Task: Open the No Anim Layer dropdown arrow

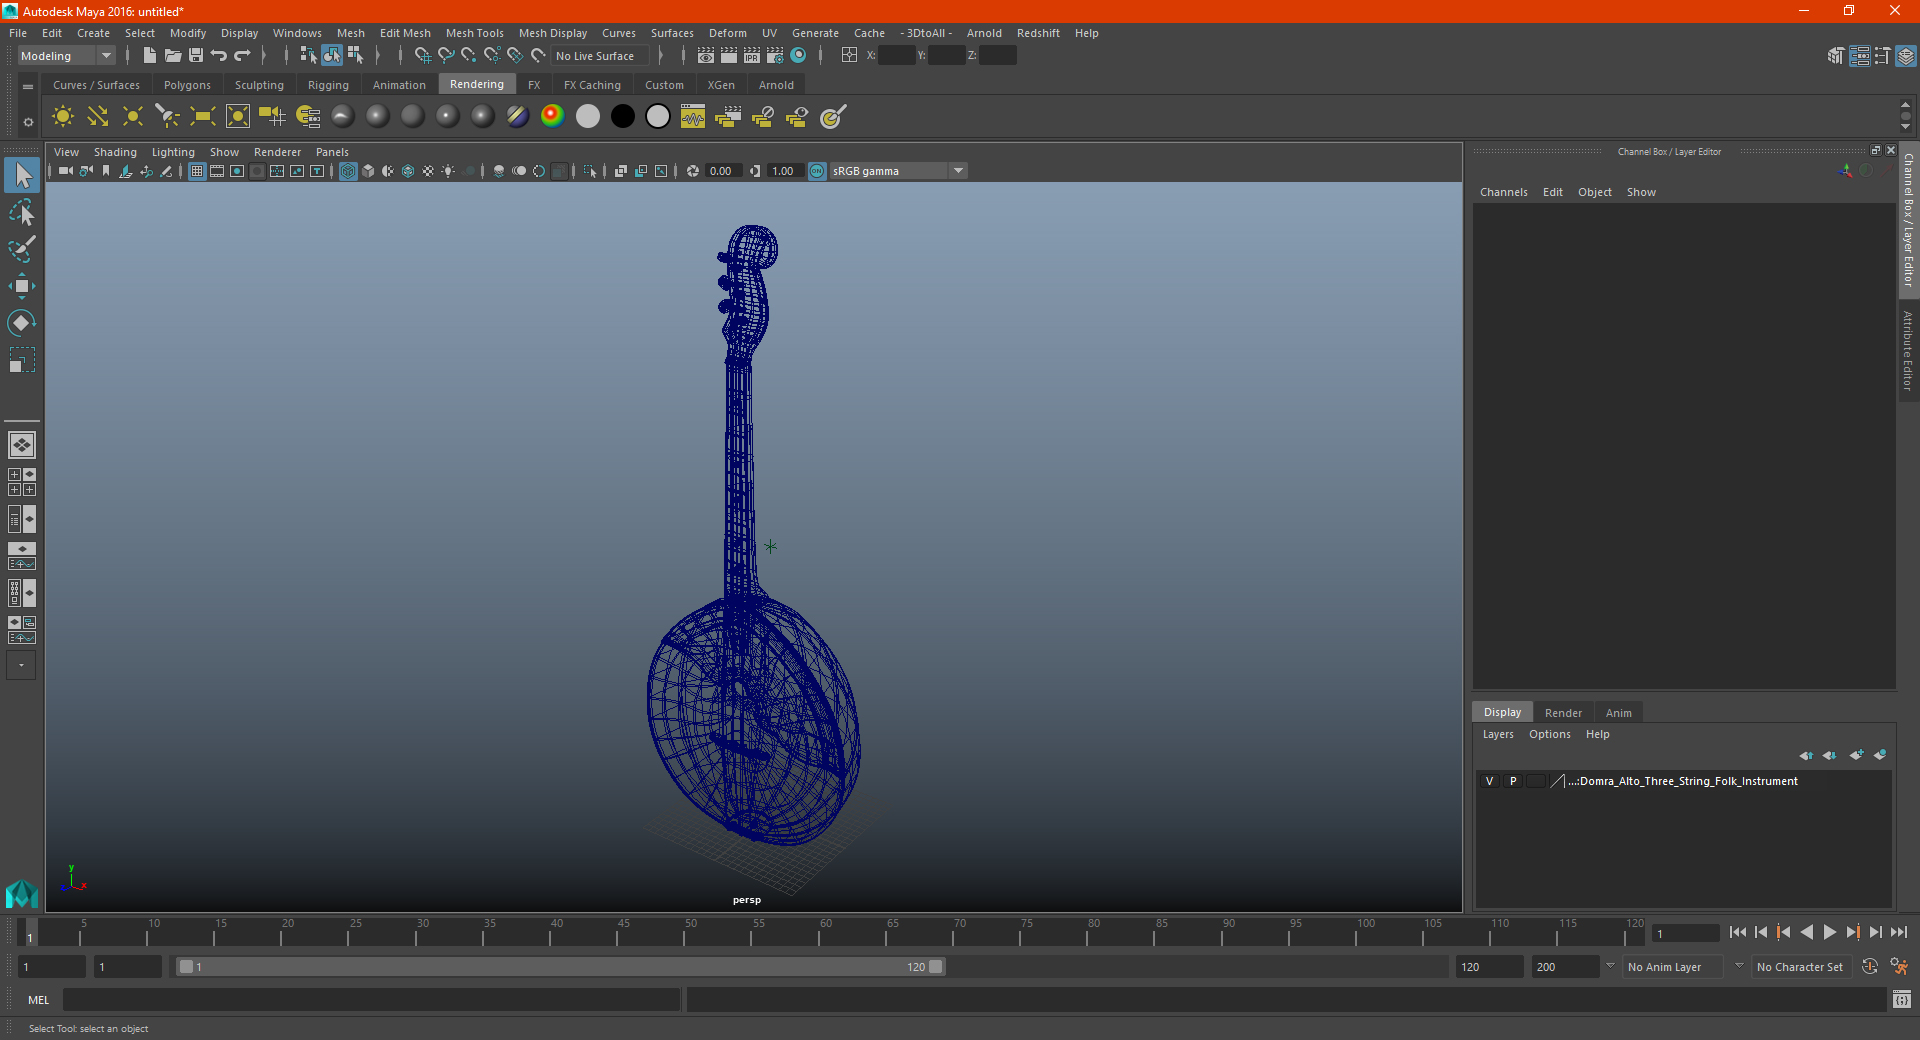Action: 1610,966
